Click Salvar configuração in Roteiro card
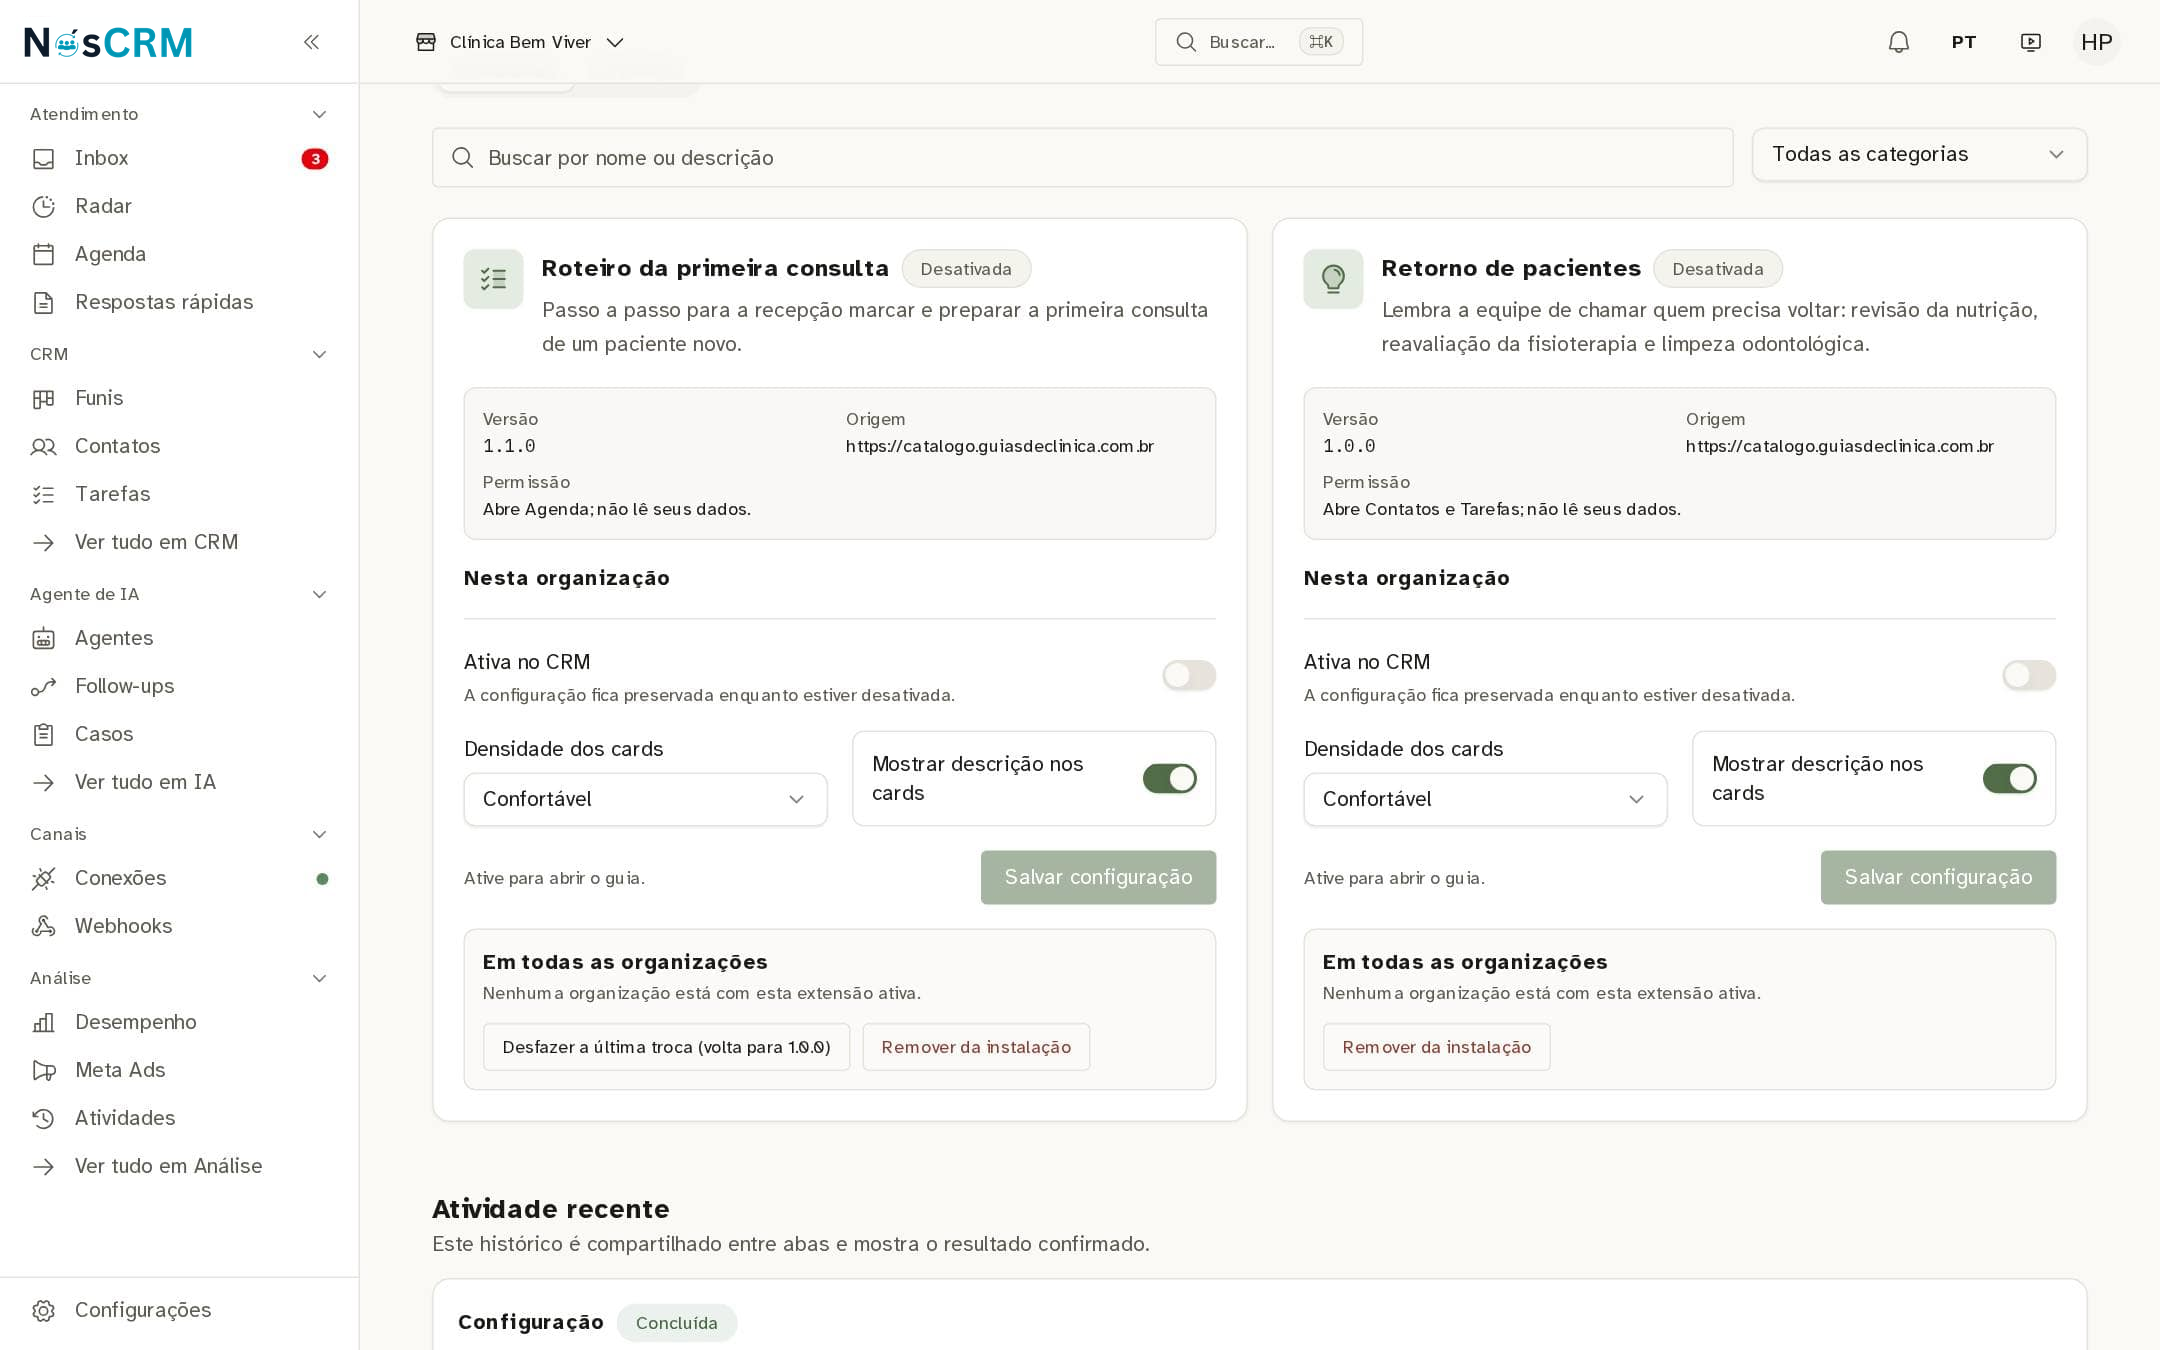 1098,877
